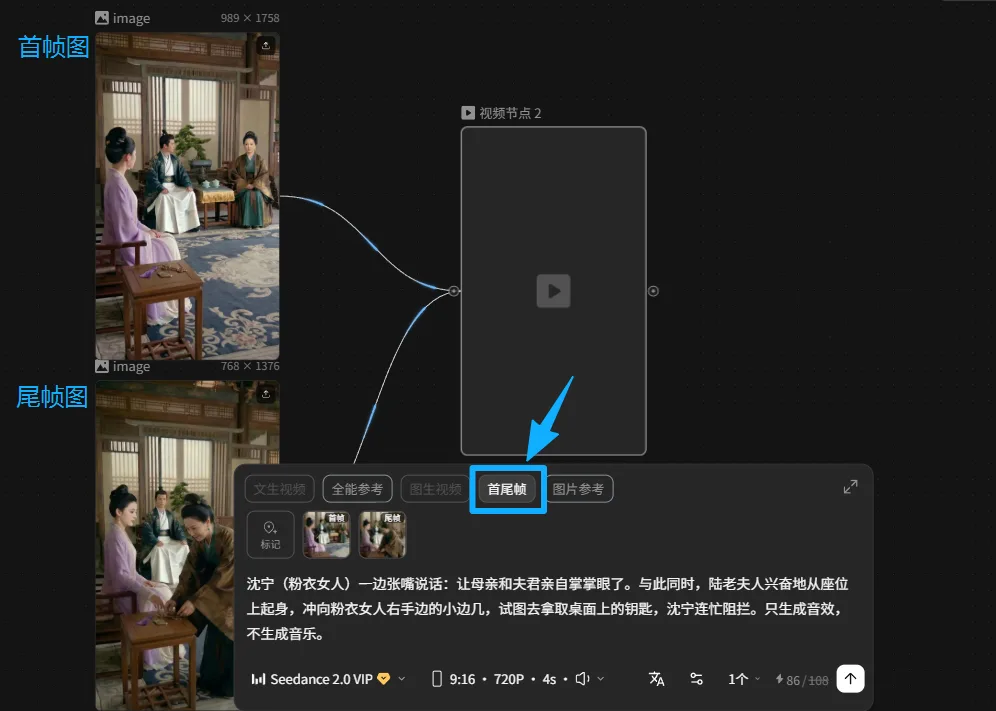Select the tail frame image node on the canvas

click(x=187, y=545)
